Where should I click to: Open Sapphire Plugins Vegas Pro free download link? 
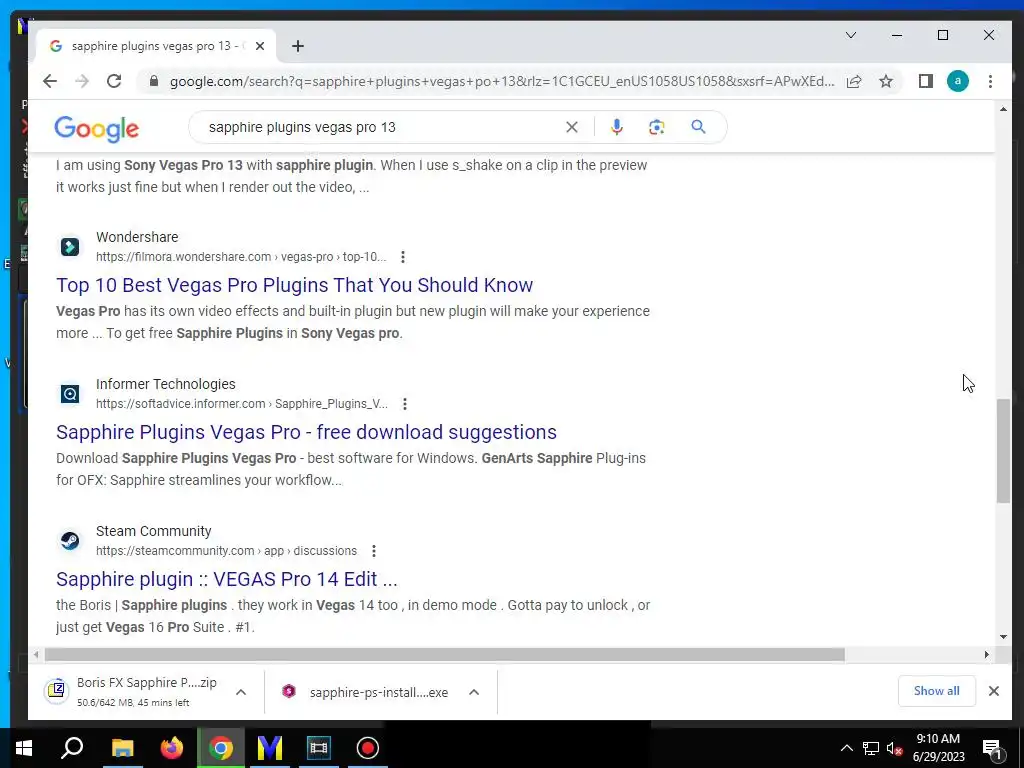pyautogui.click(x=306, y=432)
